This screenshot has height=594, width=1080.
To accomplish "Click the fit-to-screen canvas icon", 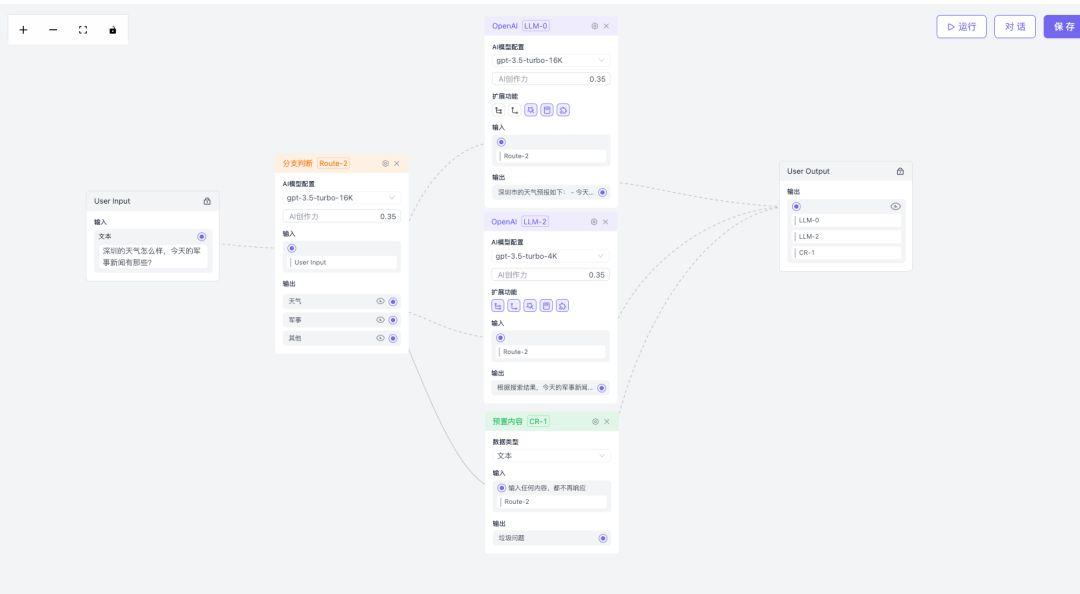I will coord(83,30).
